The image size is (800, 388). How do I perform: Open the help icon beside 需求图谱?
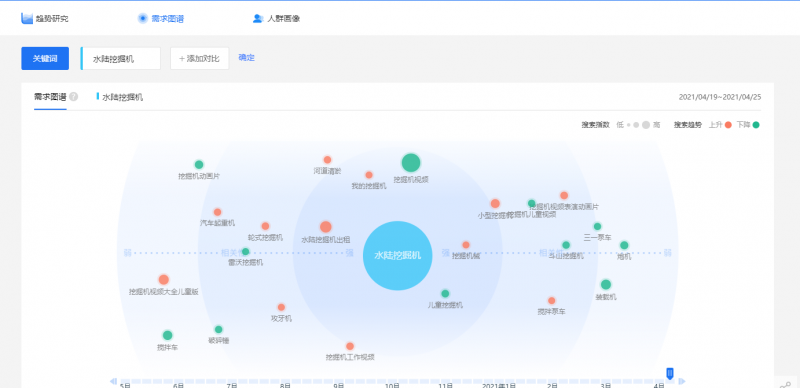pos(74,96)
